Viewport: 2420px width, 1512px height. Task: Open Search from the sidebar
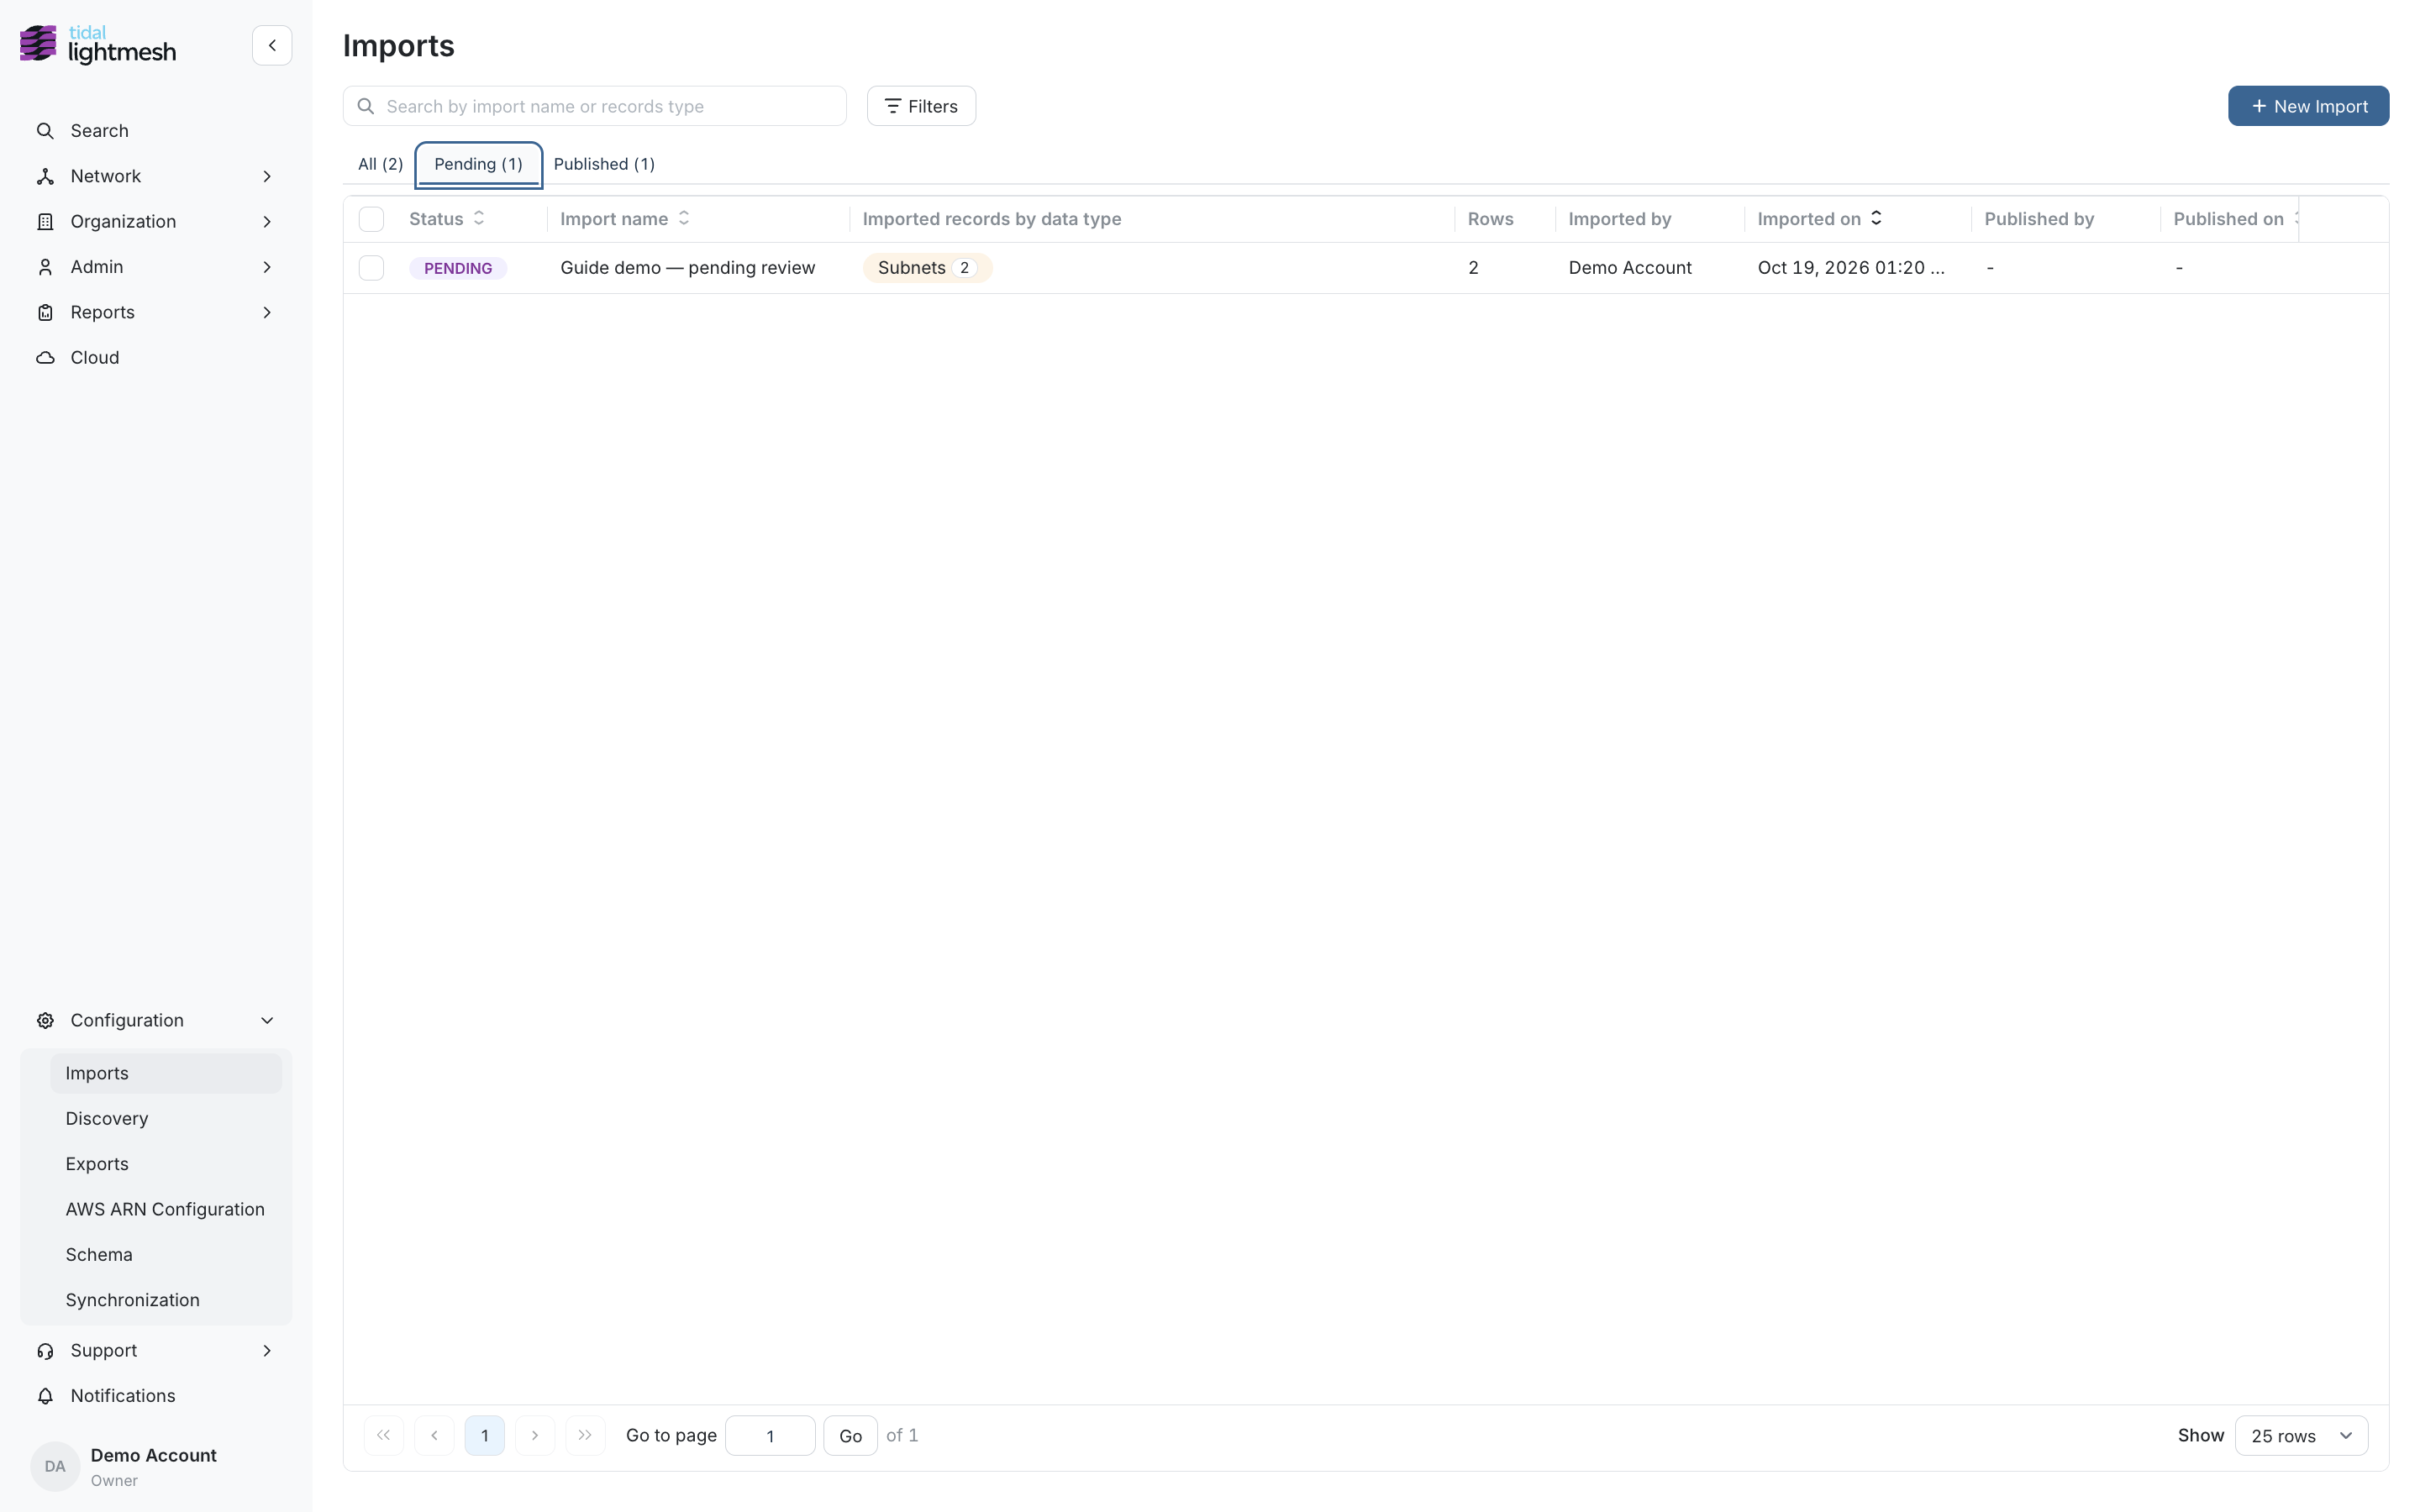(99, 131)
